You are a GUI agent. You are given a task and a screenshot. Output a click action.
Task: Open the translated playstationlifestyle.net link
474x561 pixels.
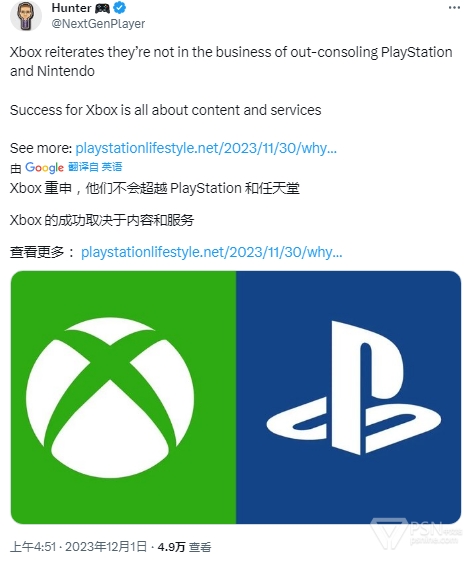[211, 252]
